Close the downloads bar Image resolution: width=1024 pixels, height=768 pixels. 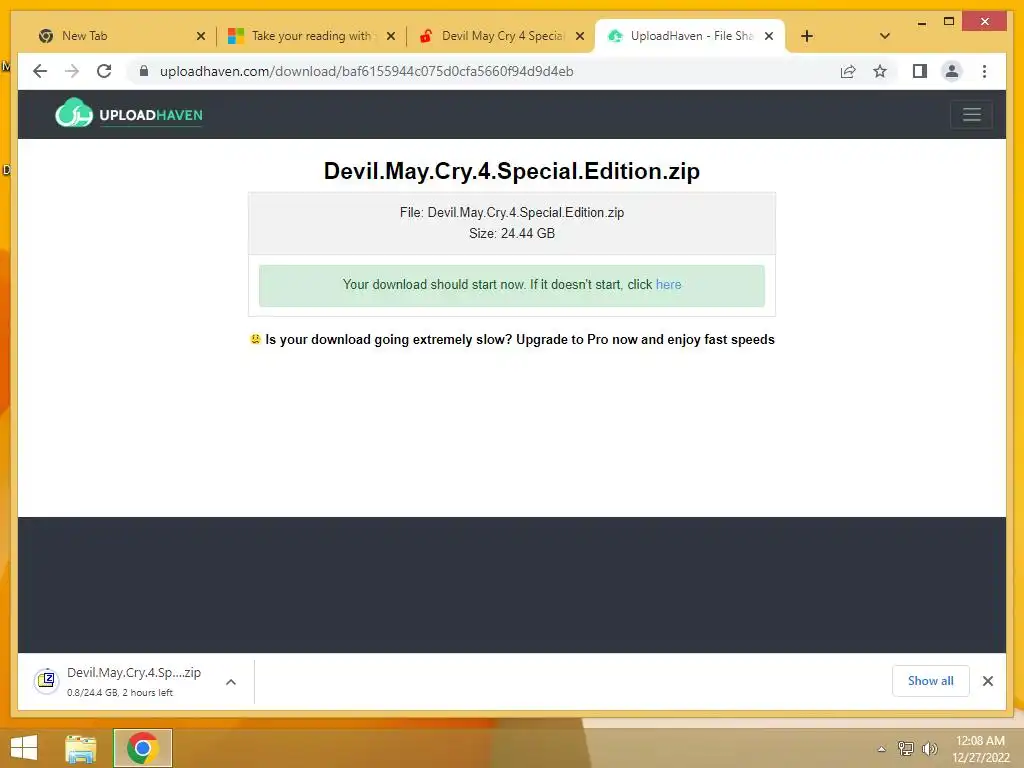tap(988, 681)
